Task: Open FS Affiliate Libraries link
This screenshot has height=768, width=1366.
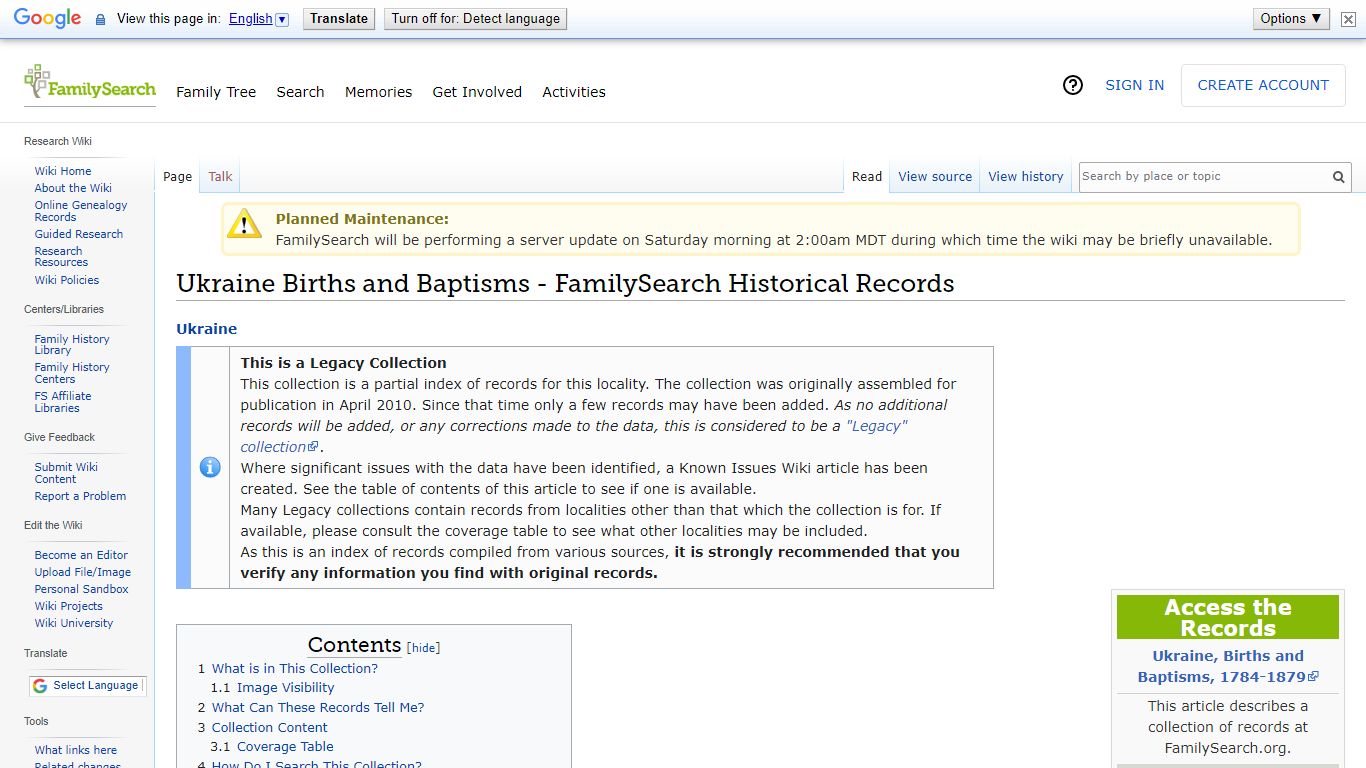Action: tap(63, 402)
